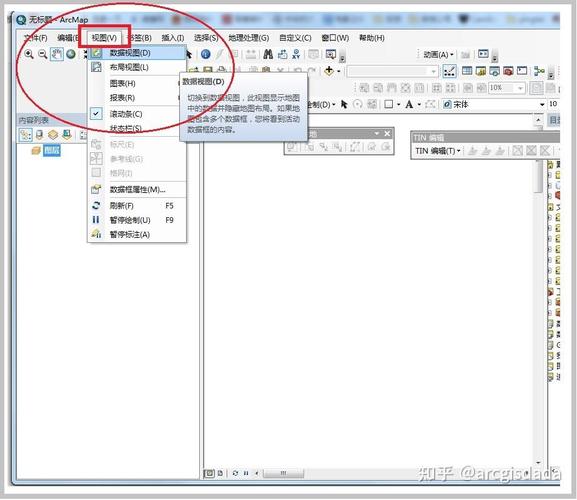
Task: Open the 选择(S) menu
Action: click(x=206, y=38)
